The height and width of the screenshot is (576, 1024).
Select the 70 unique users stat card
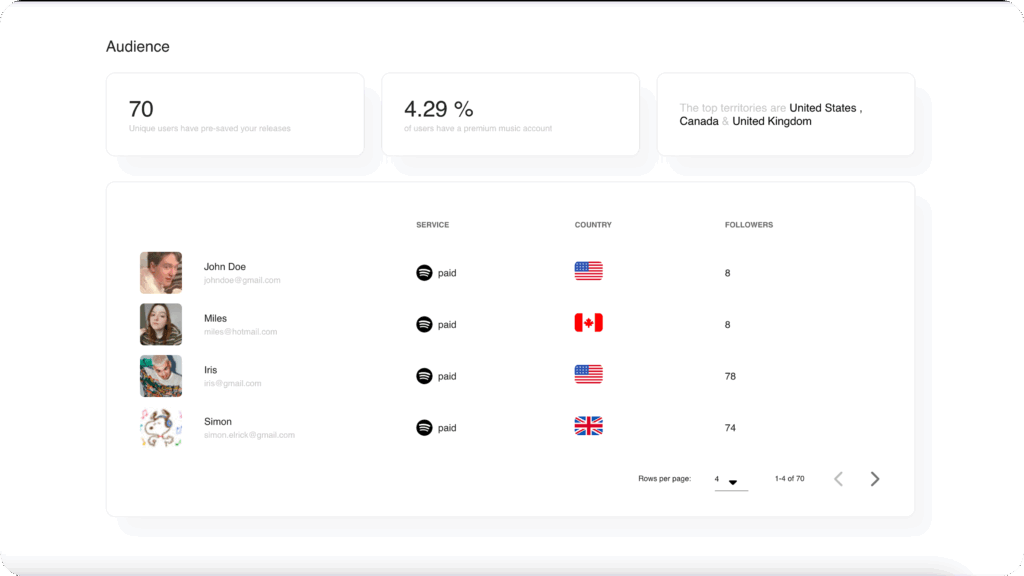coord(235,114)
